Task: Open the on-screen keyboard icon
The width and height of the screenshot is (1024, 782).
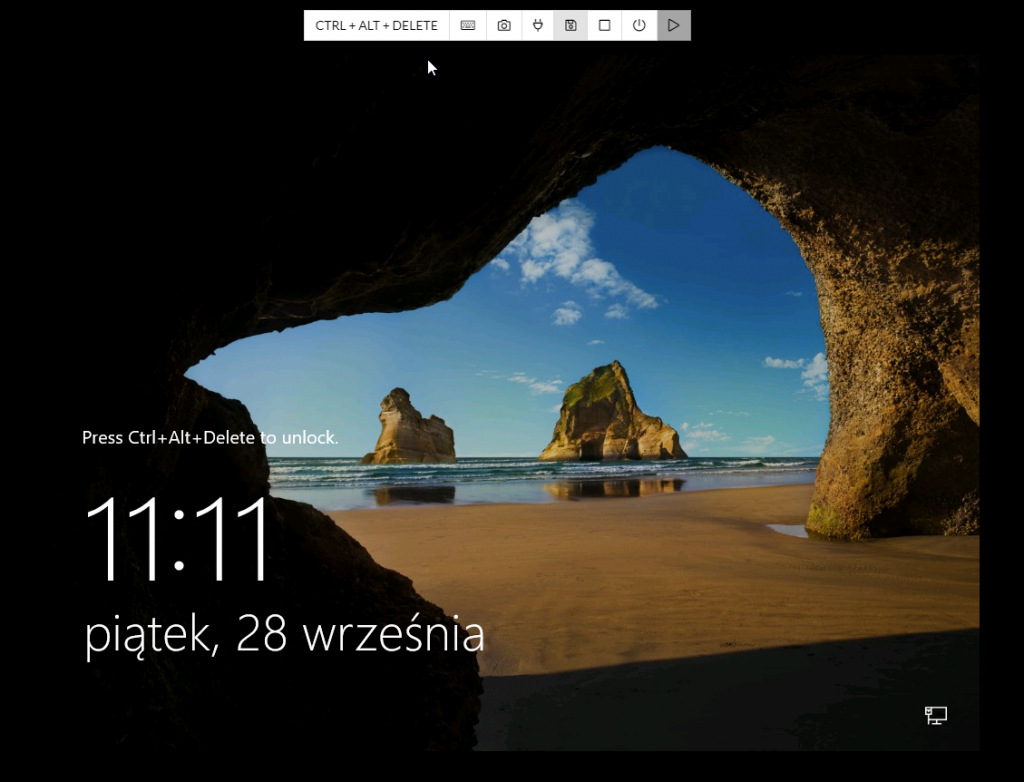Action: 468,25
